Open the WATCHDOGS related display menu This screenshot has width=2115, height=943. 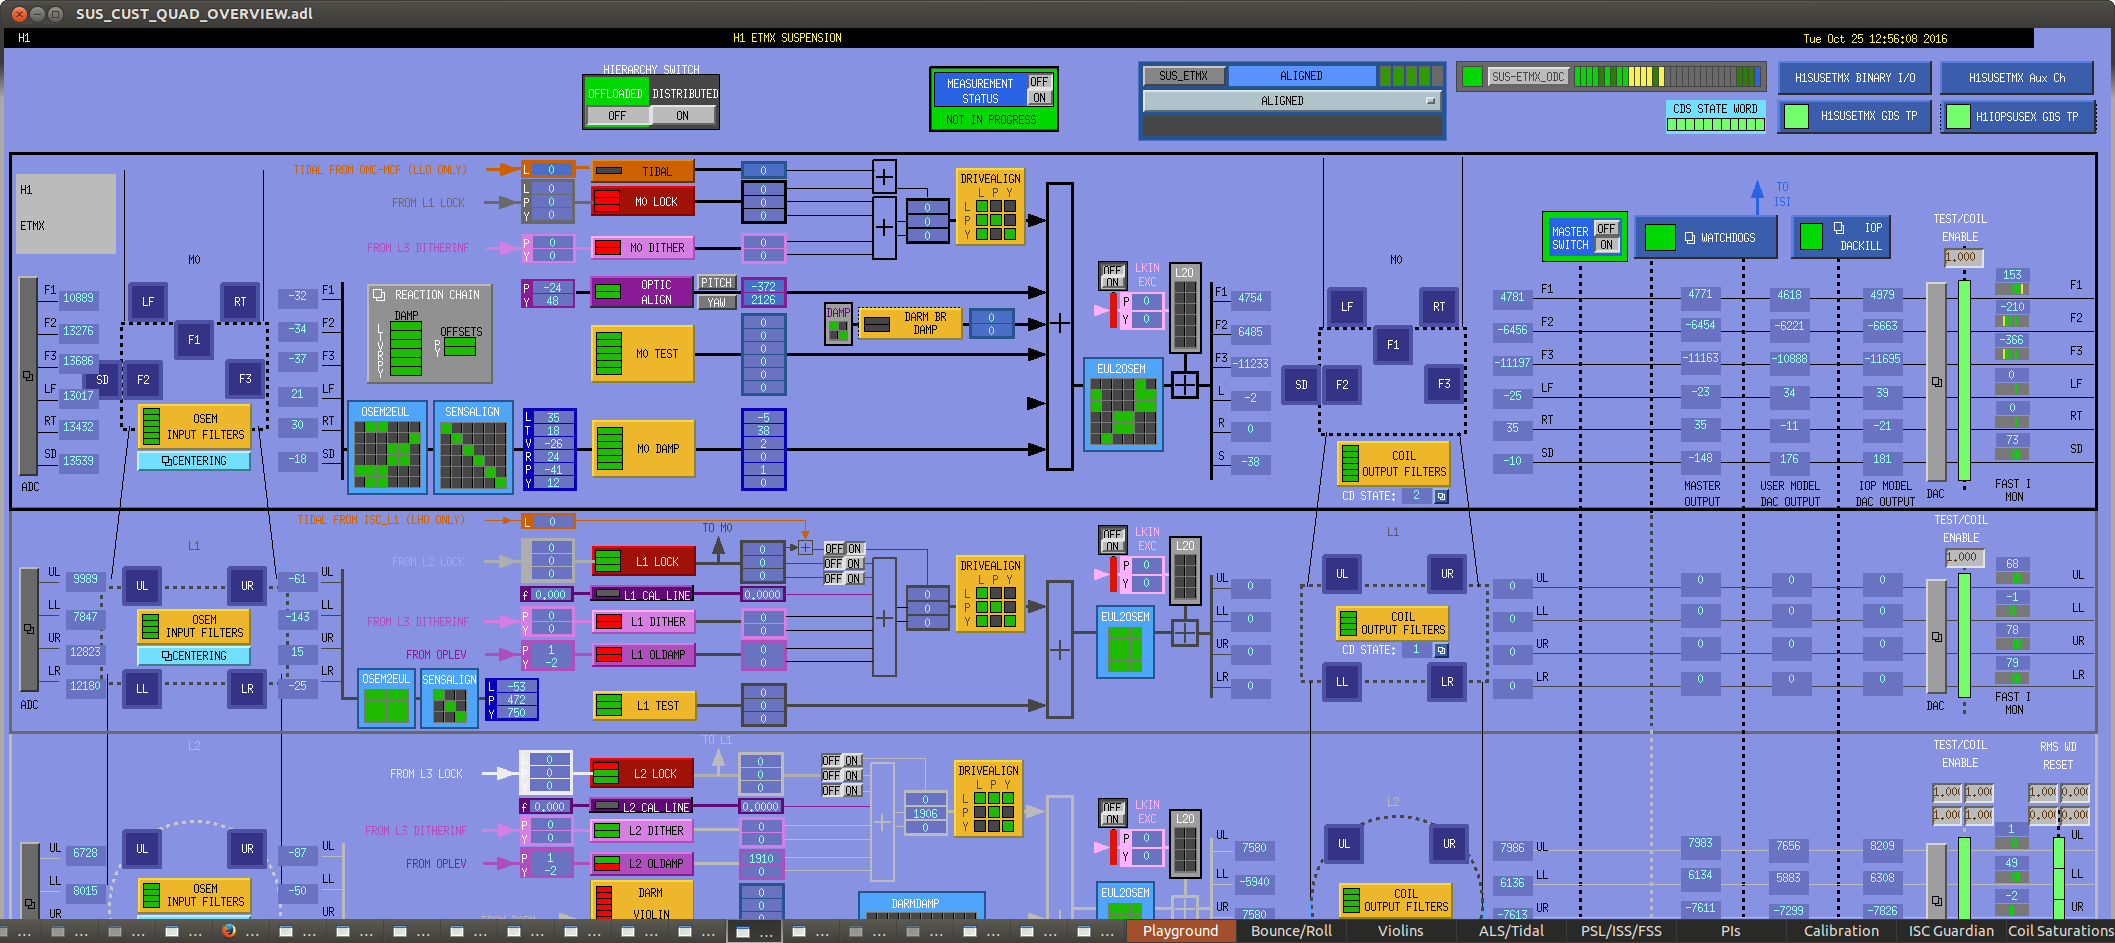tap(1706, 237)
